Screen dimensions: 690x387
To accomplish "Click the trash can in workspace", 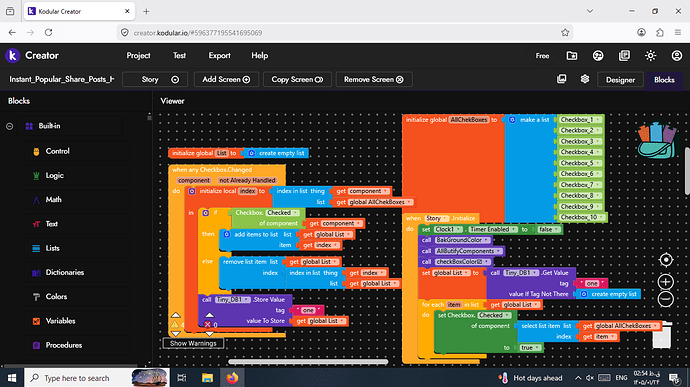I will tap(661, 335).
